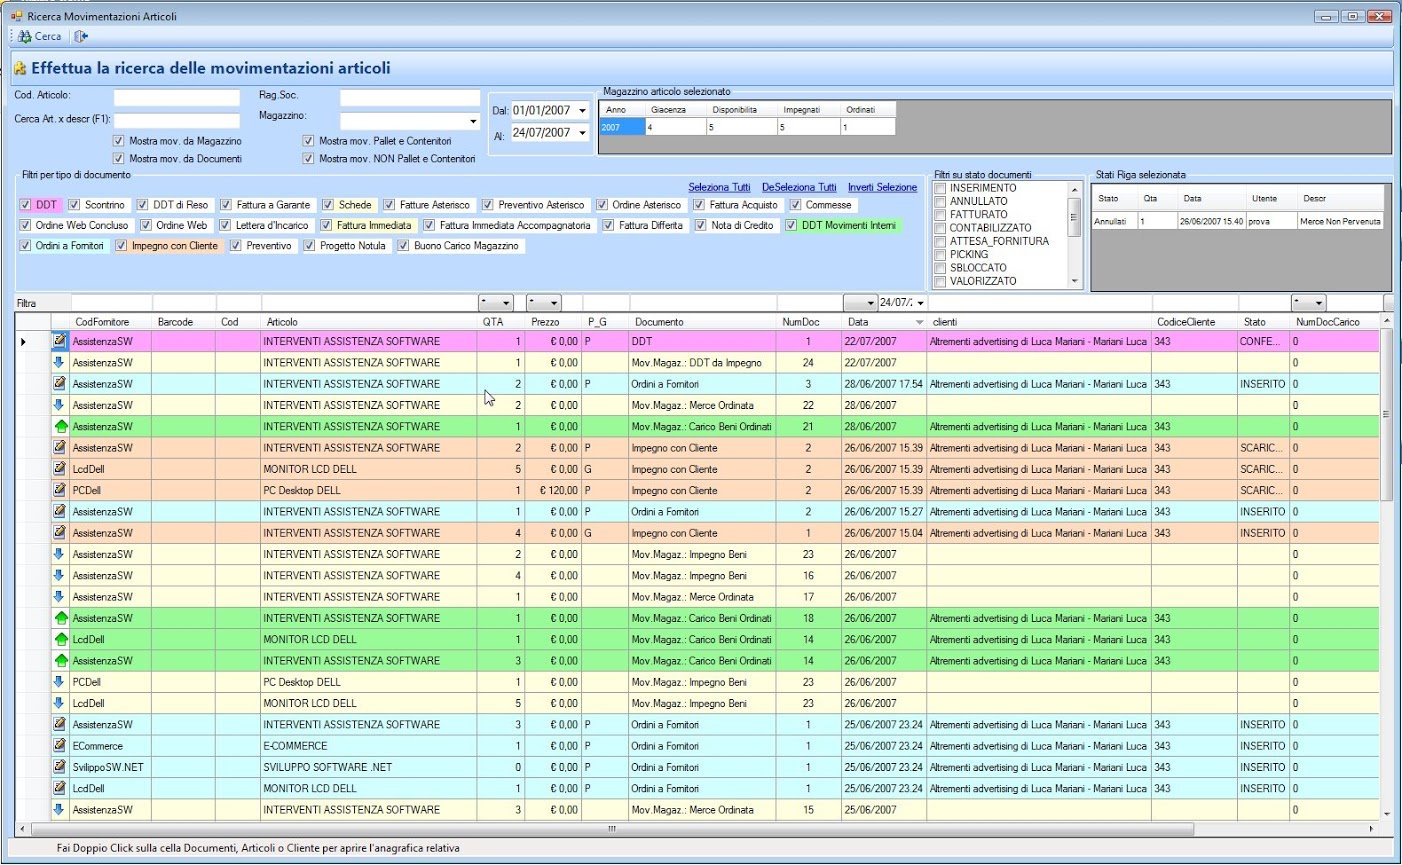Sort by the Articolo column header

tap(369, 322)
